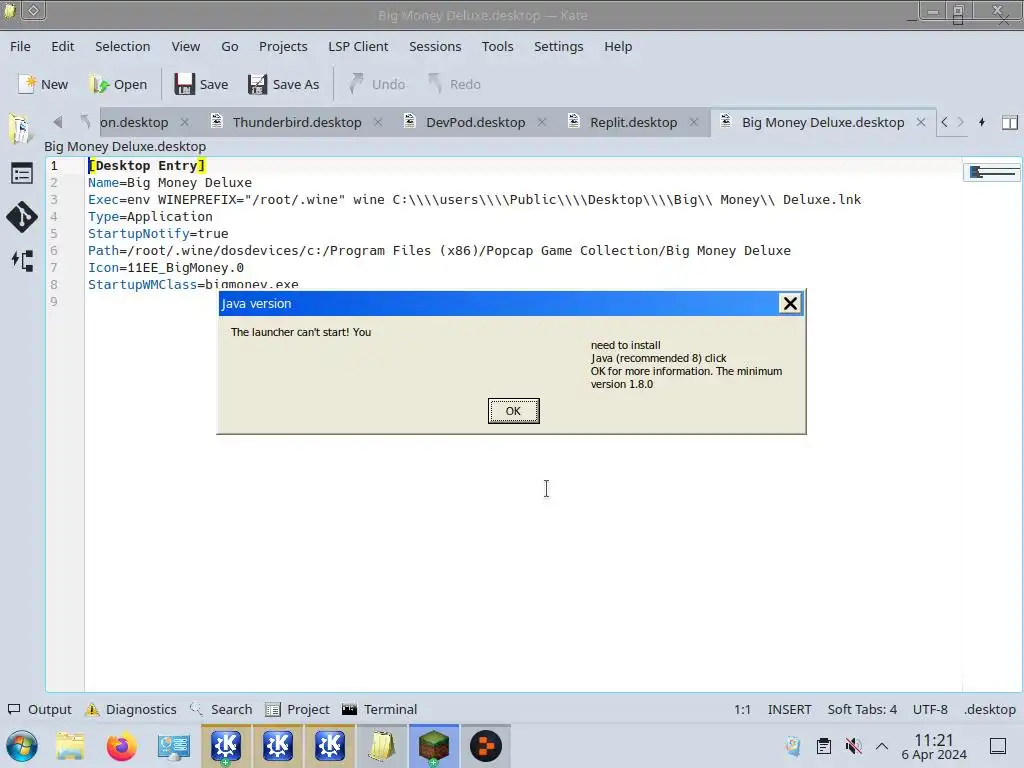Open the Diagnostics panel
The width and height of the screenshot is (1024, 768).
click(131, 709)
